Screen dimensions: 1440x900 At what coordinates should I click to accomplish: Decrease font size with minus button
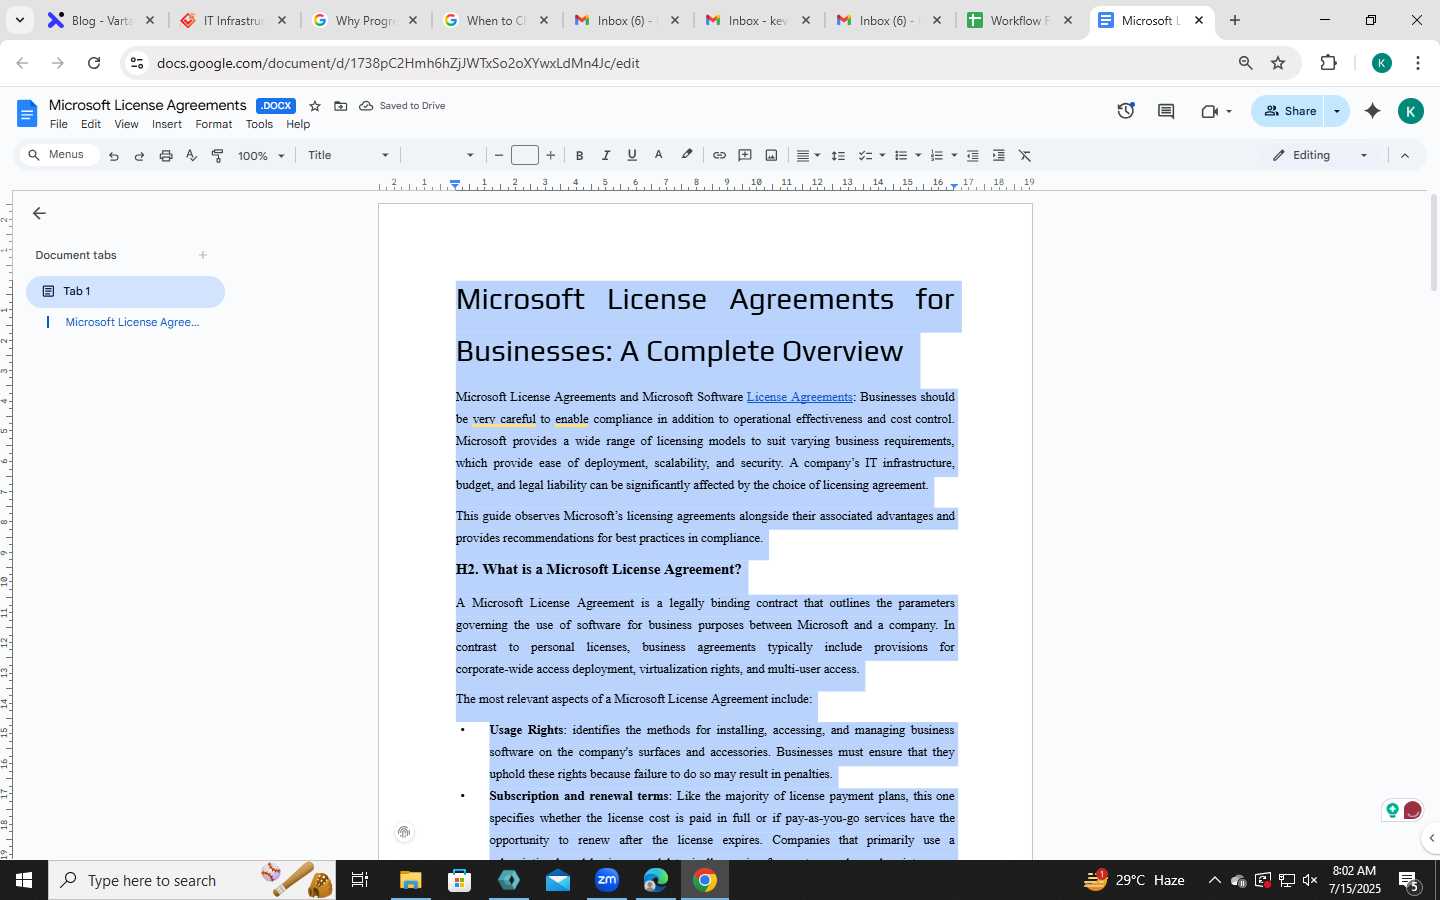[x=499, y=156]
